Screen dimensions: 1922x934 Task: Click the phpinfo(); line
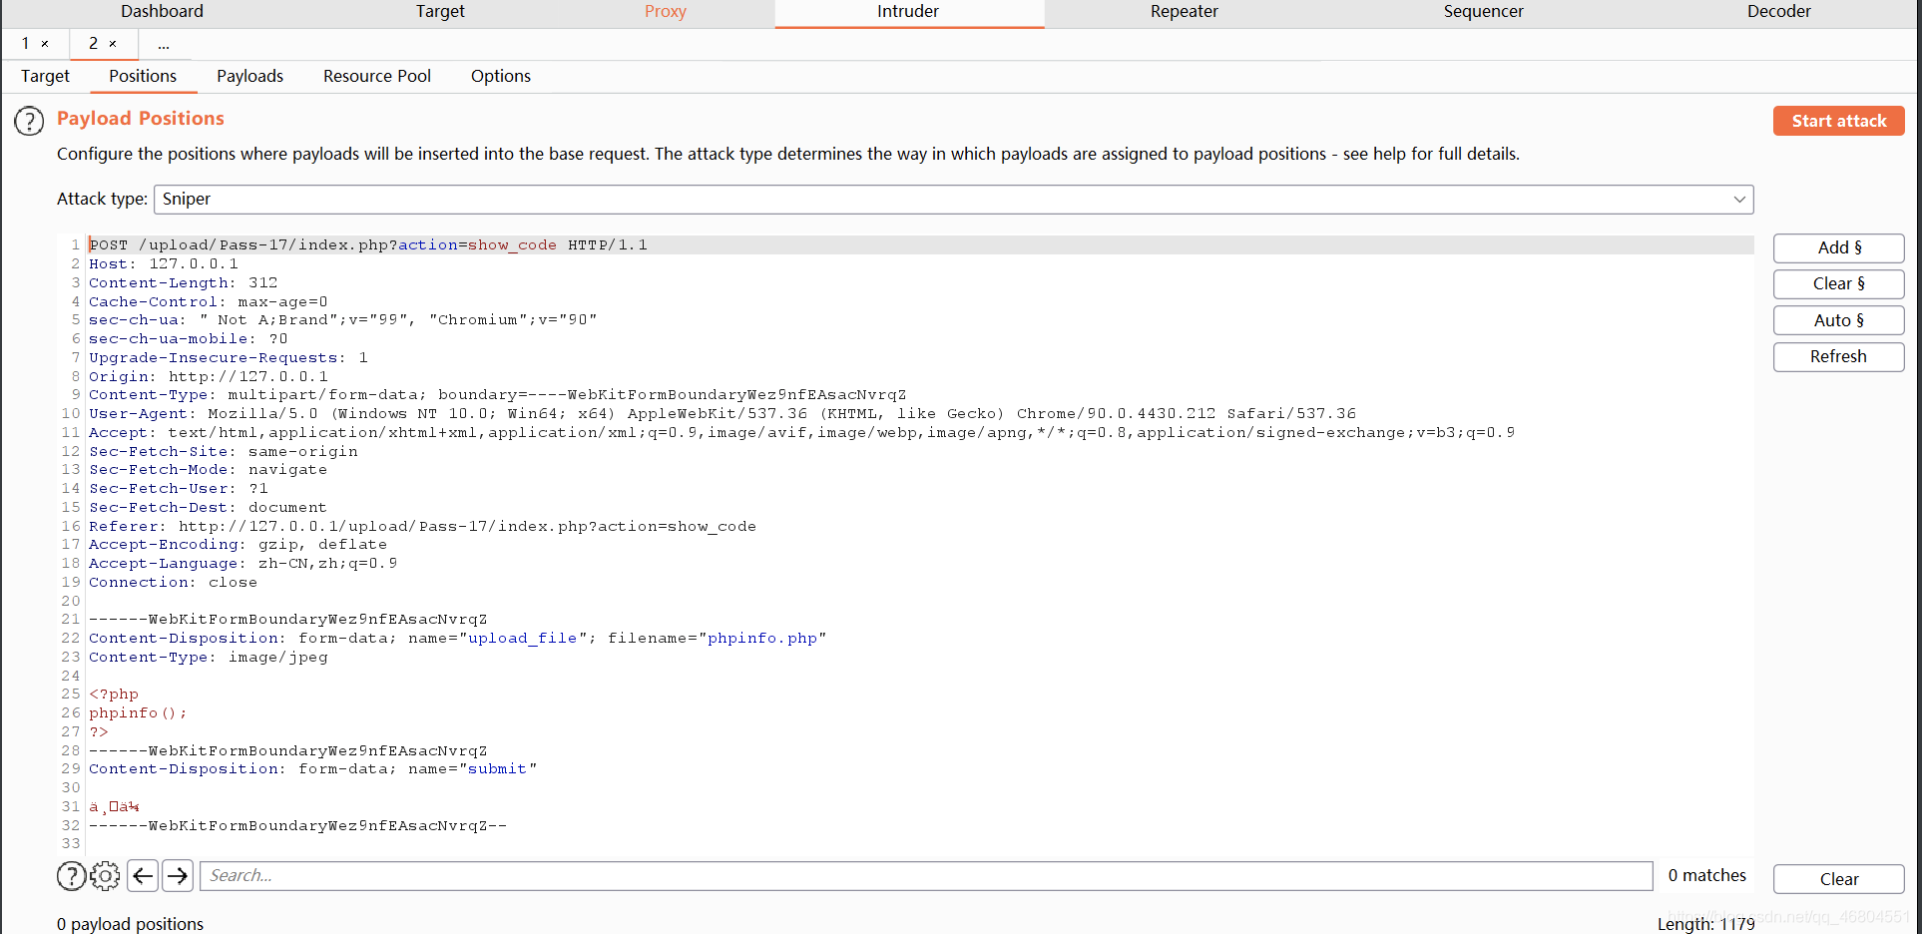click(x=138, y=714)
